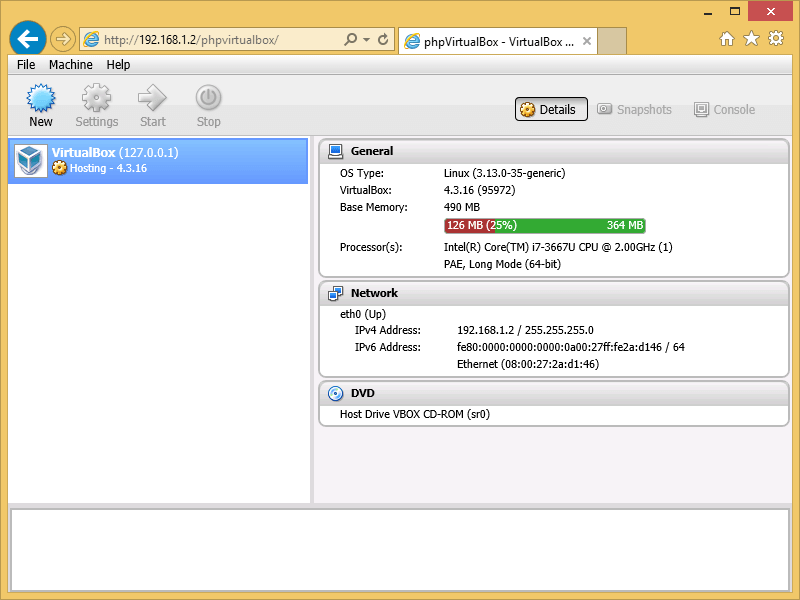Image resolution: width=800 pixels, height=600 pixels.
Task: Open the File menu
Action: [x=26, y=65]
